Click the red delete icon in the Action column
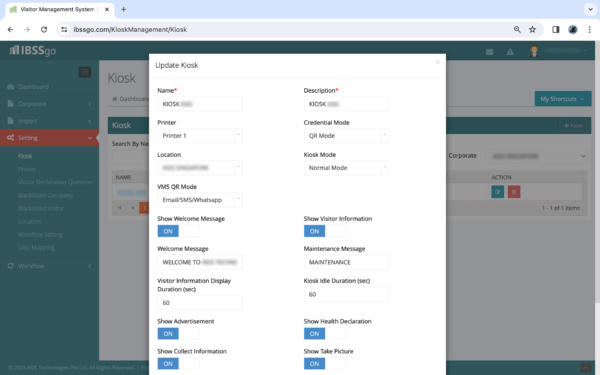The image size is (600, 375). click(514, 192)
